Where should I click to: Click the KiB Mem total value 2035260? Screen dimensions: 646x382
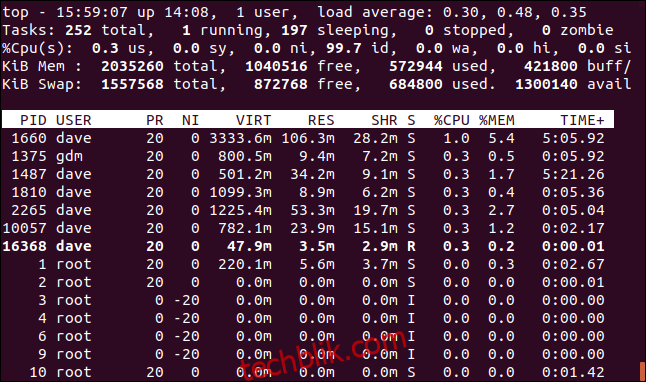132,66
